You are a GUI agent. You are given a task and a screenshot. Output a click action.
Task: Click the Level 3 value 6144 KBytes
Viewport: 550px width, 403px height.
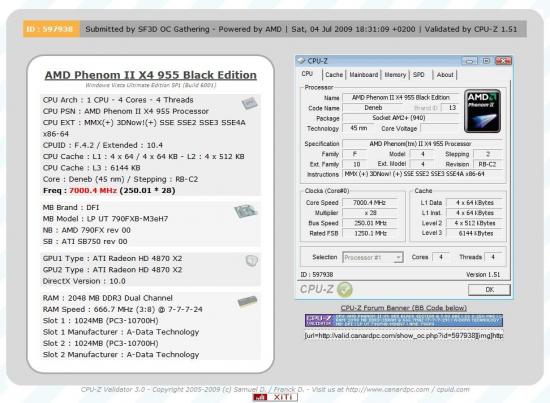(475, 233)
